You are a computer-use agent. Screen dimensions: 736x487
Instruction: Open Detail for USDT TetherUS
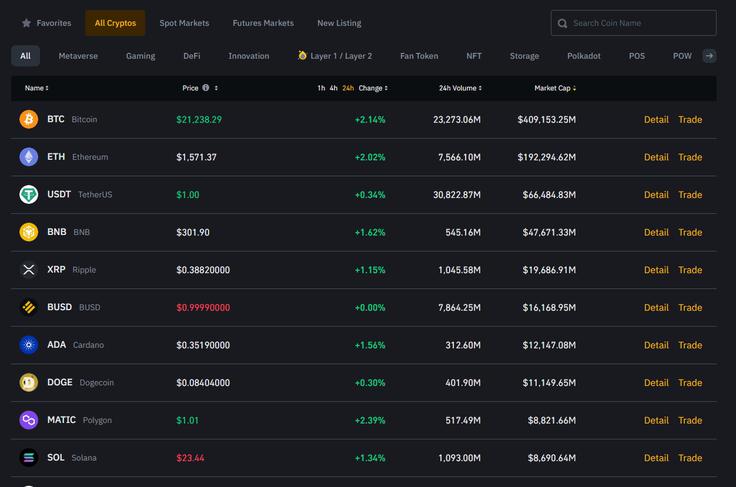click(656, 195)
